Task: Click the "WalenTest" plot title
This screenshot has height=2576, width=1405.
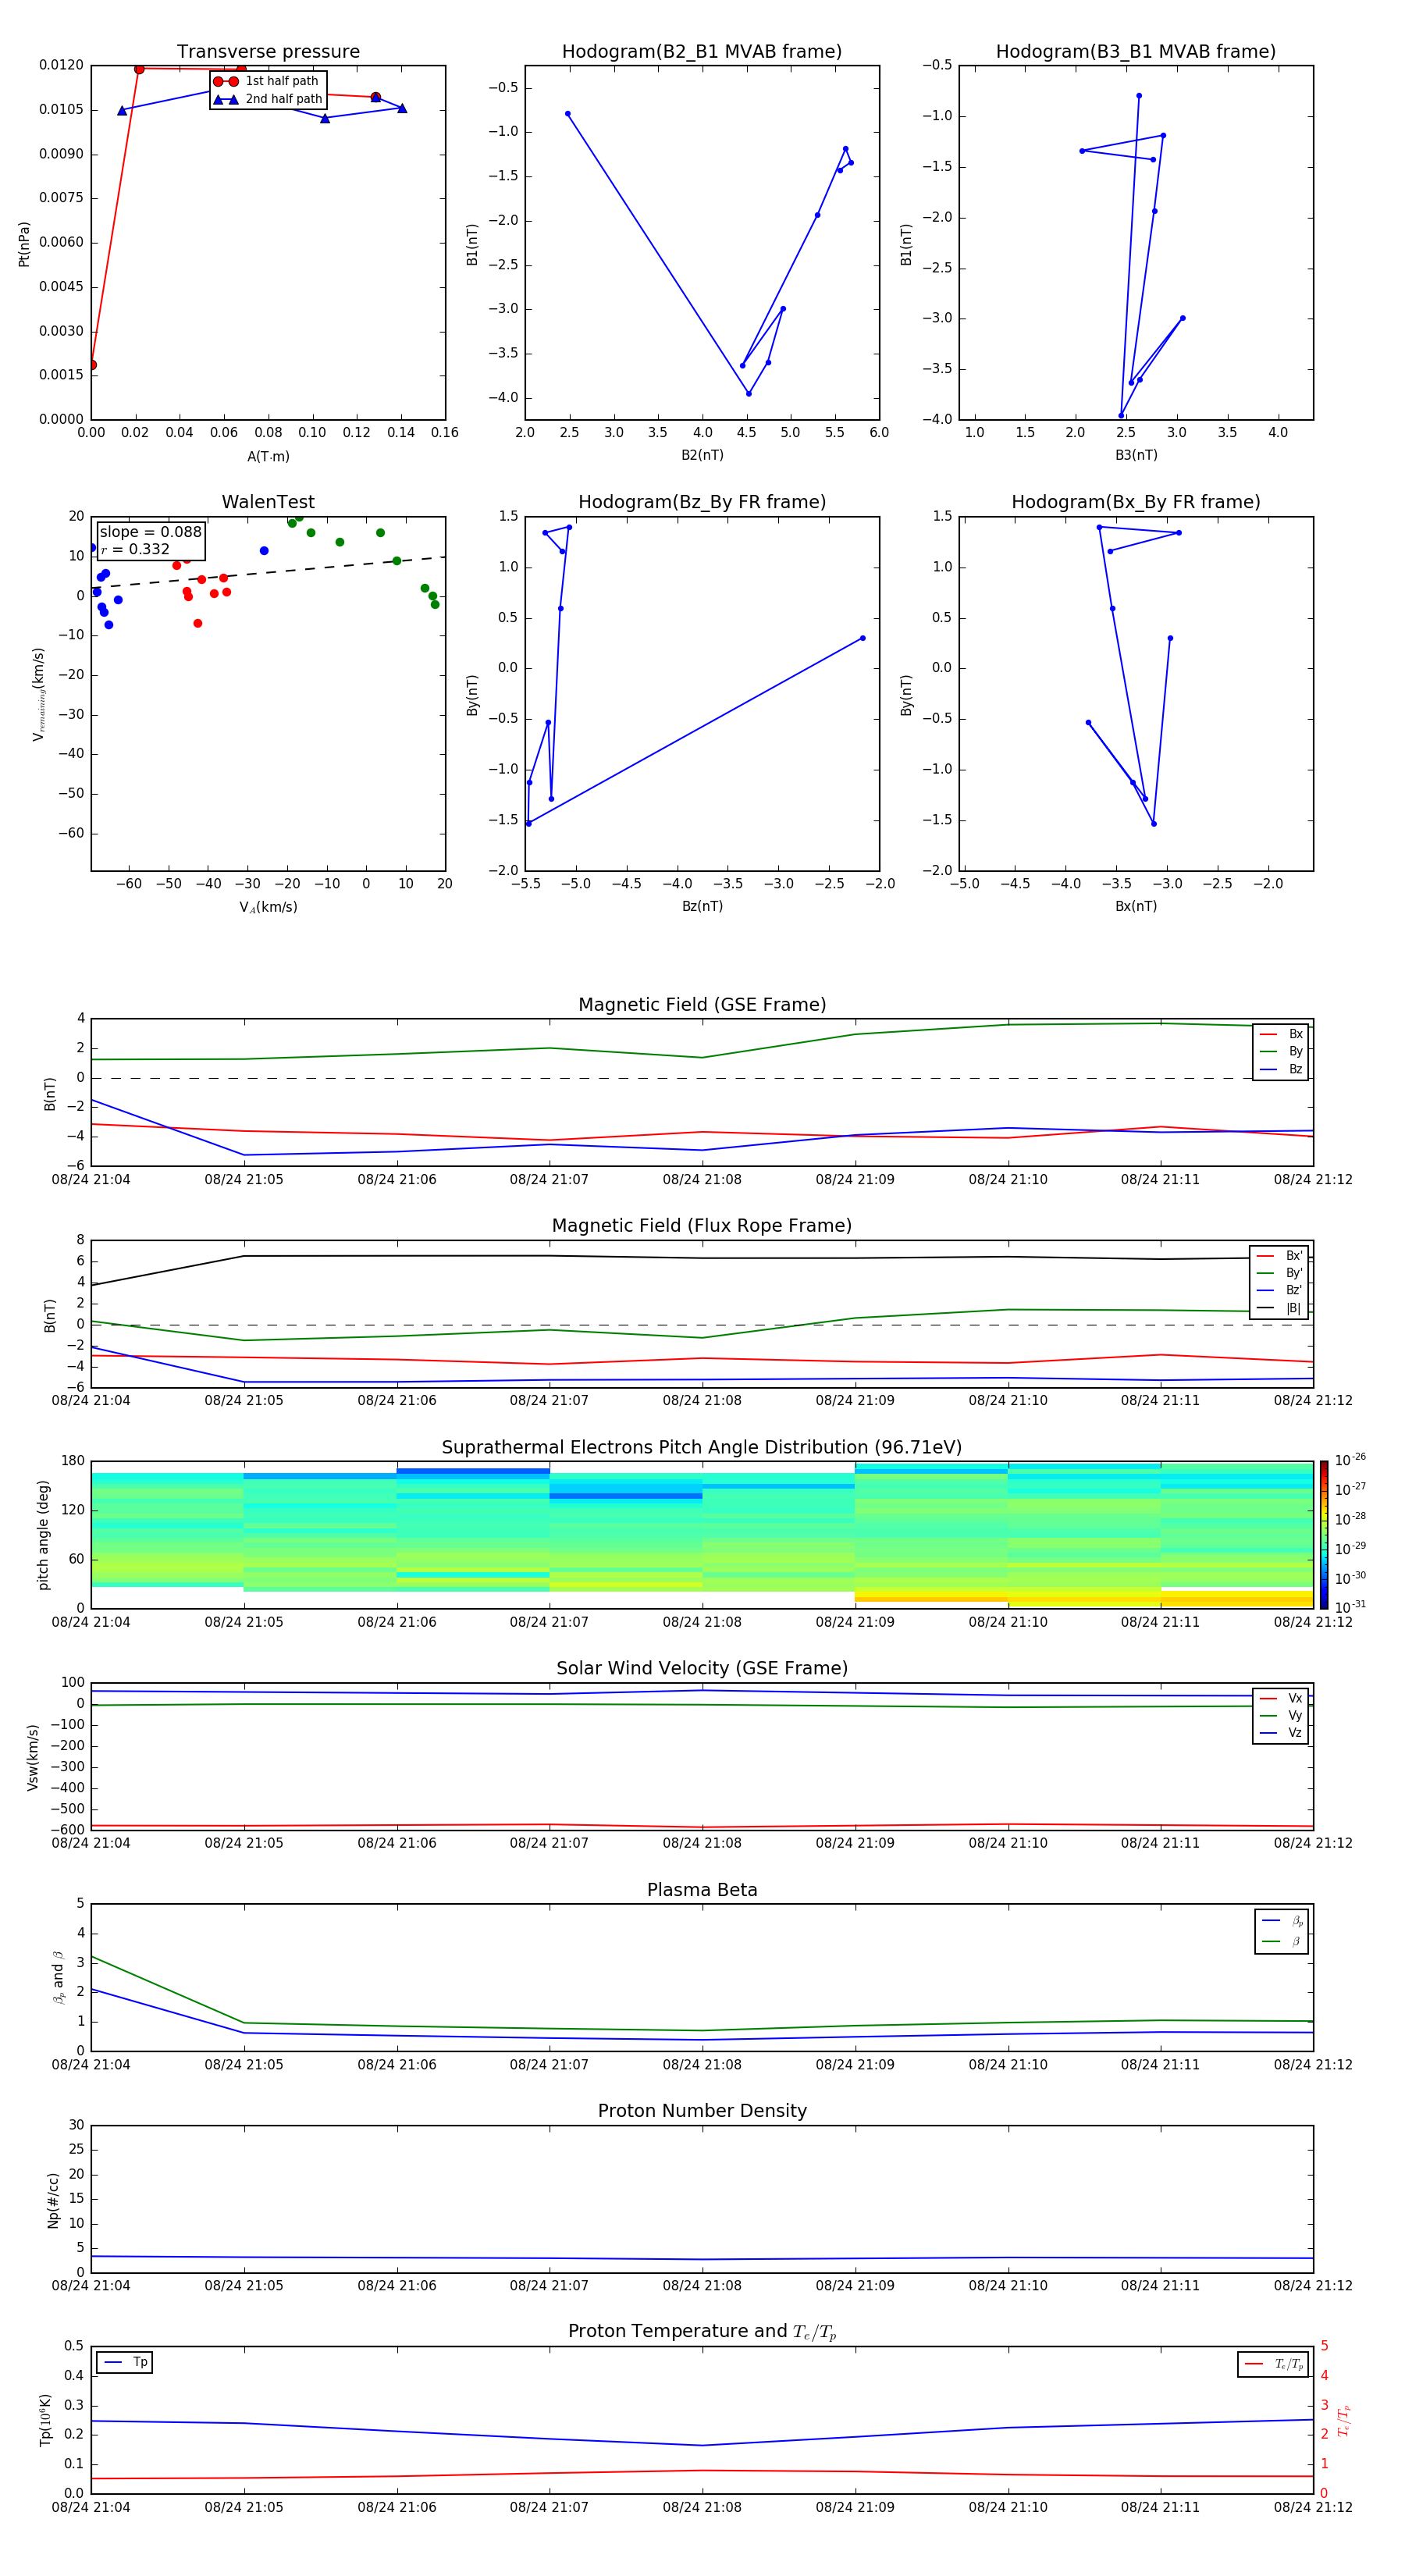Action: [268, 502]
